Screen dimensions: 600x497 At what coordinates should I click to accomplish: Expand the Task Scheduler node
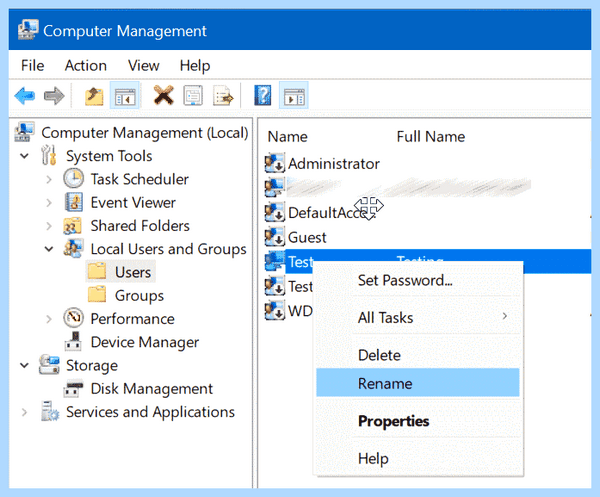point(49,179)
